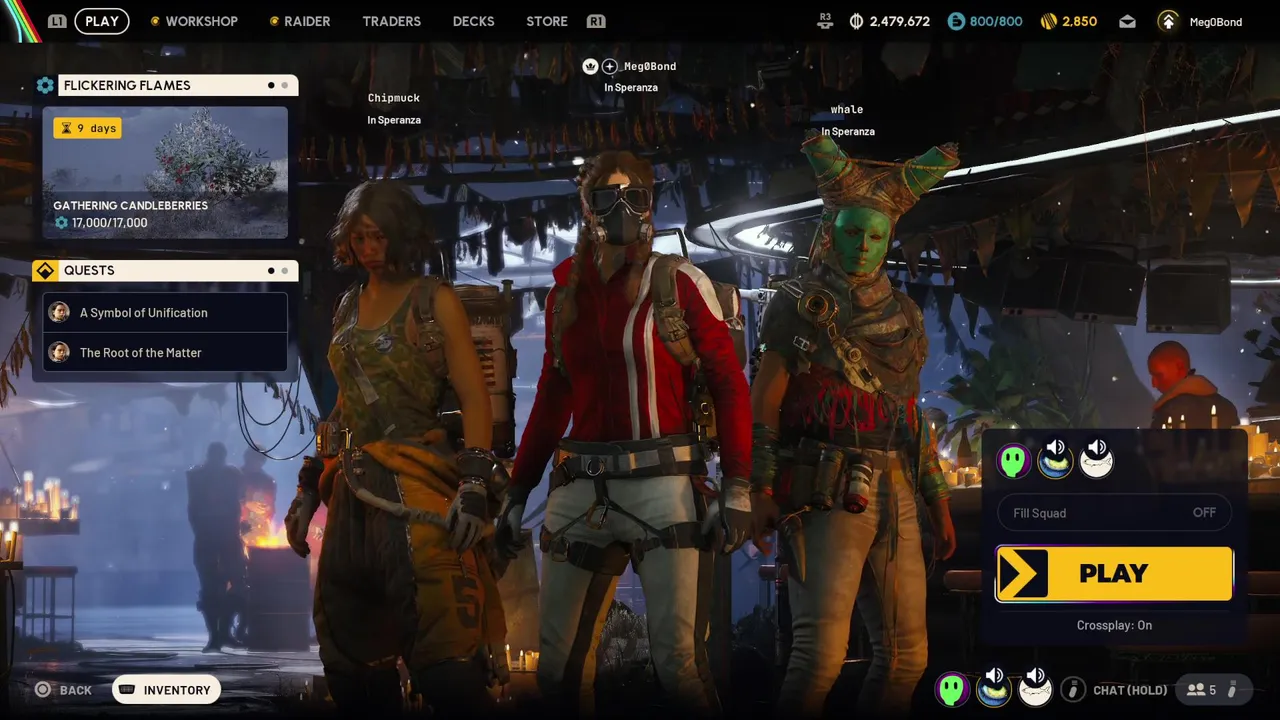Image resolution: width=1280 pixels, height=720 pixels.
Task: Open the mail envelope icon
Action: 1127,21
